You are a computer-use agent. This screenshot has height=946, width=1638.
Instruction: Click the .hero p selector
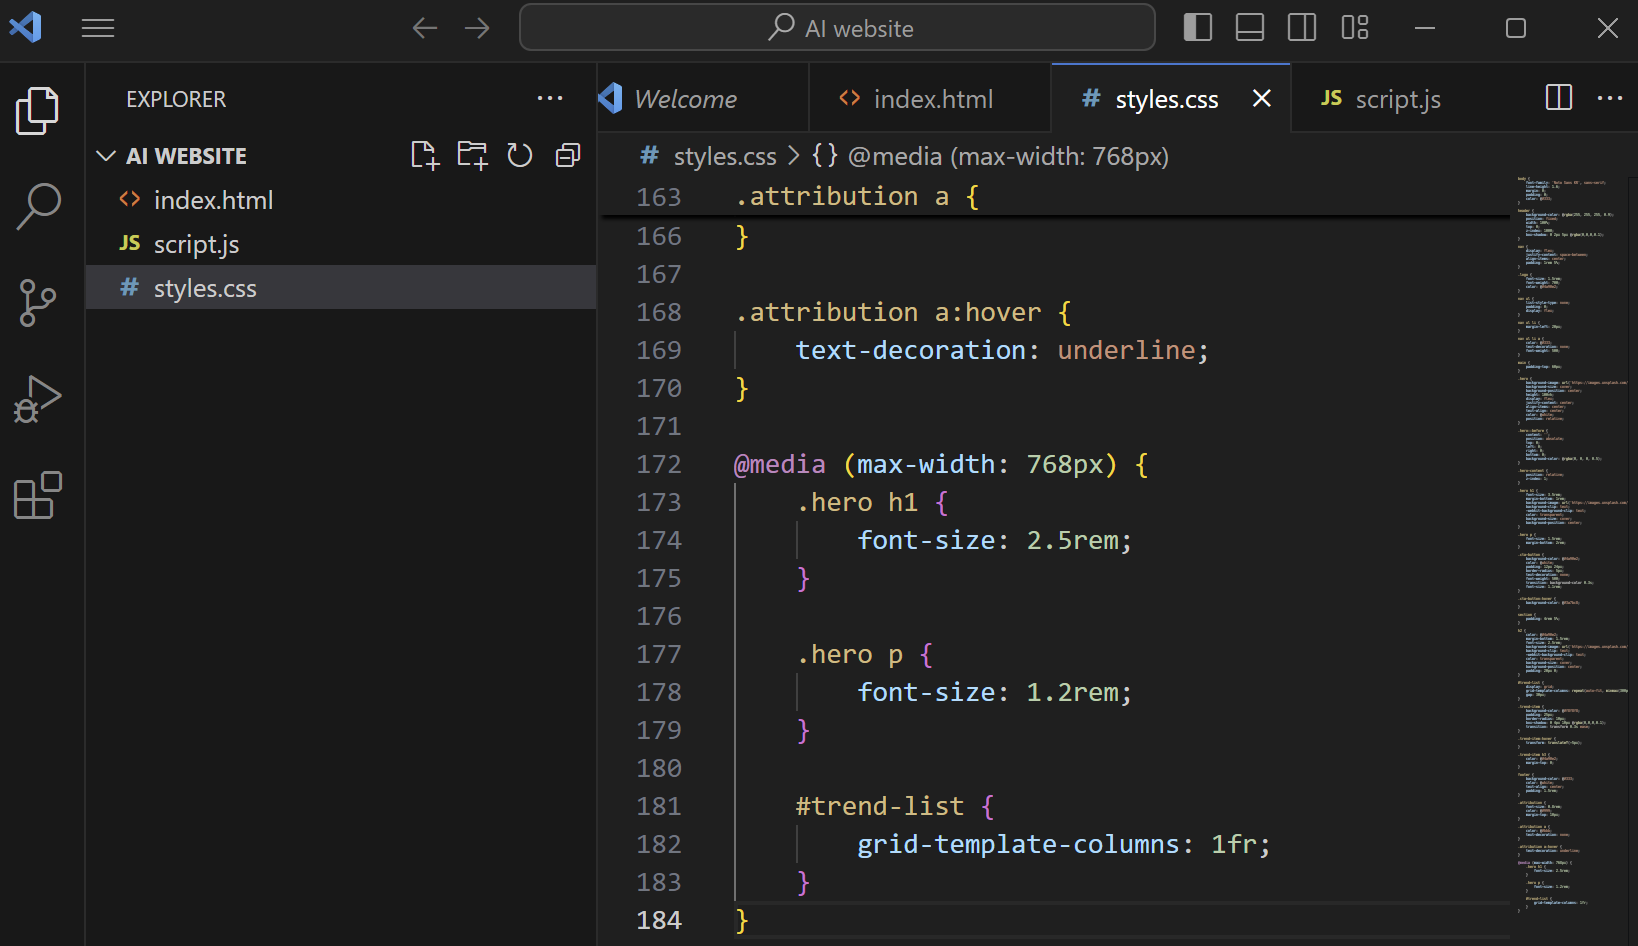tap(849, 654)
